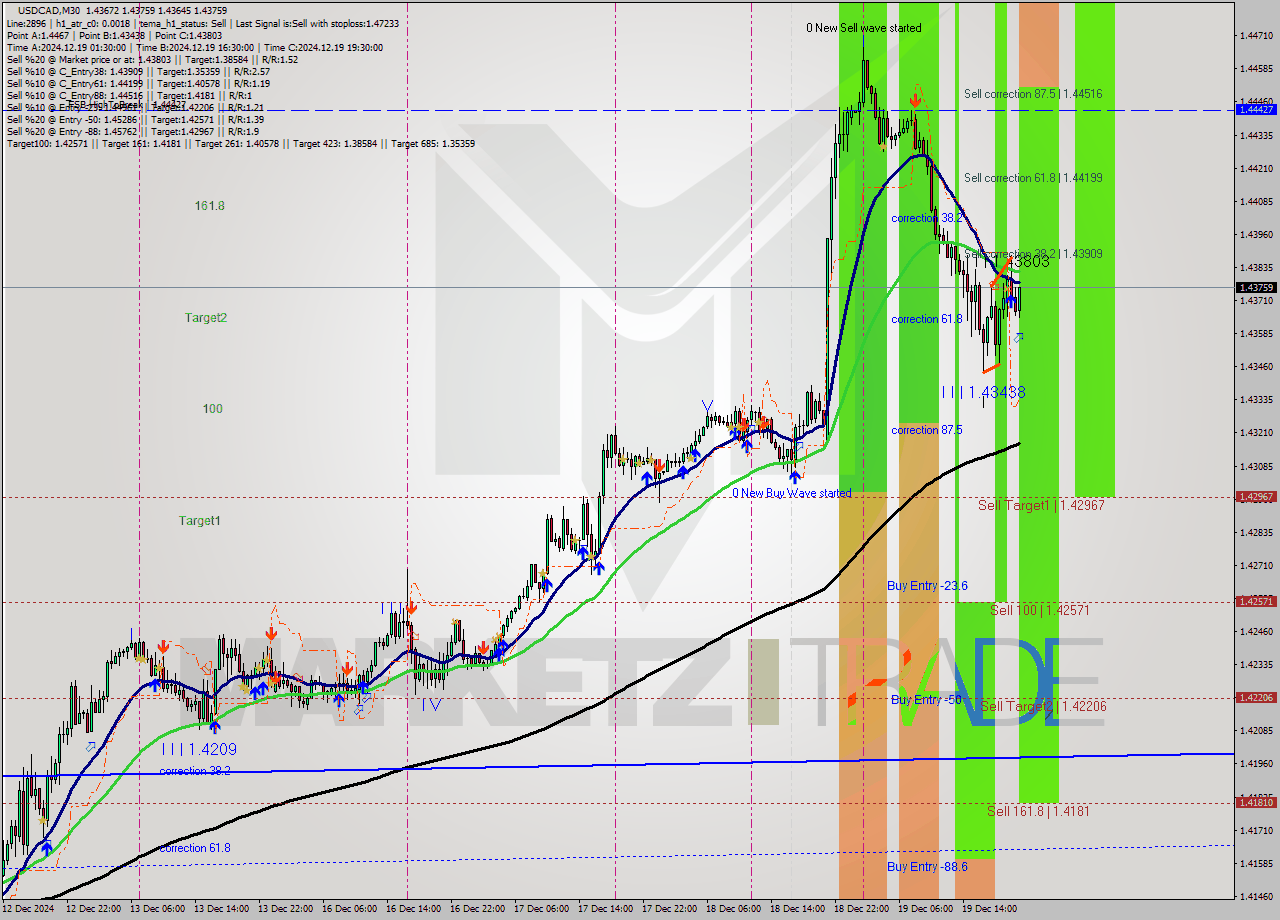Click price axis value 1.42835
Image resolution: width=1280 pixels, height=920 pixels.
pyautogui.click(x=1255, y=533)
